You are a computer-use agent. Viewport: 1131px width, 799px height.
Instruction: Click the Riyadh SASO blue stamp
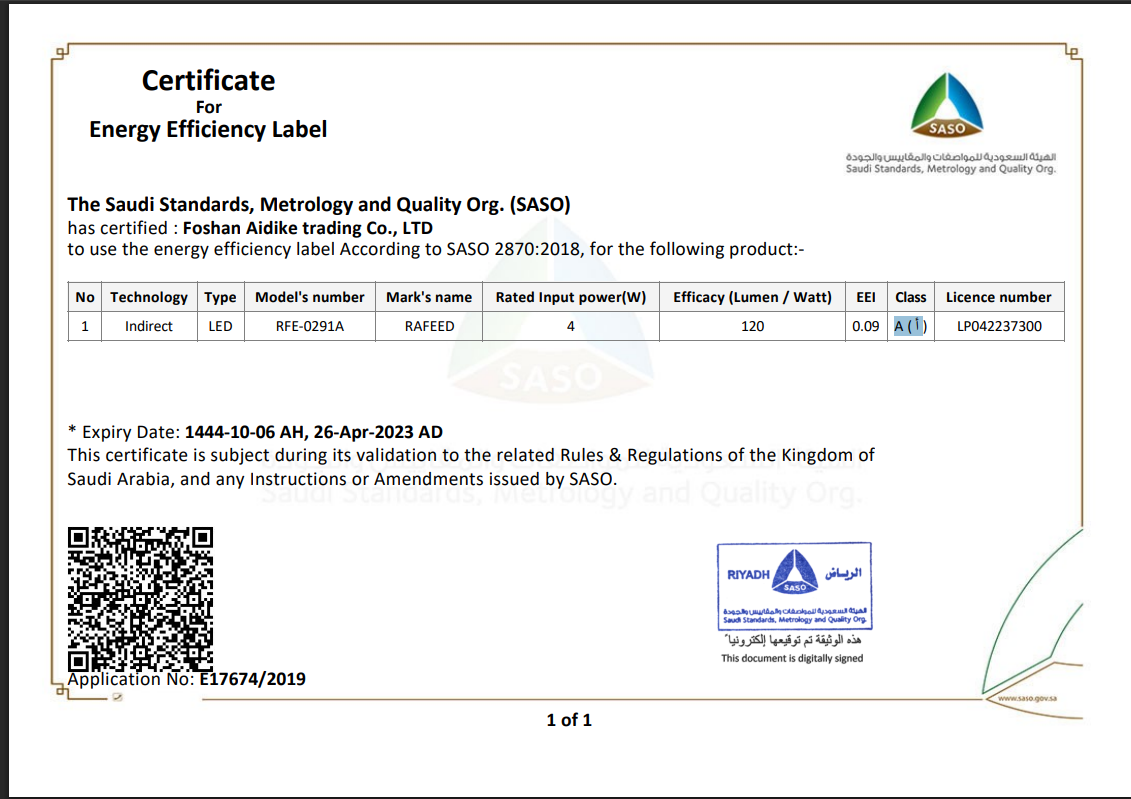(x=794, y=586)
